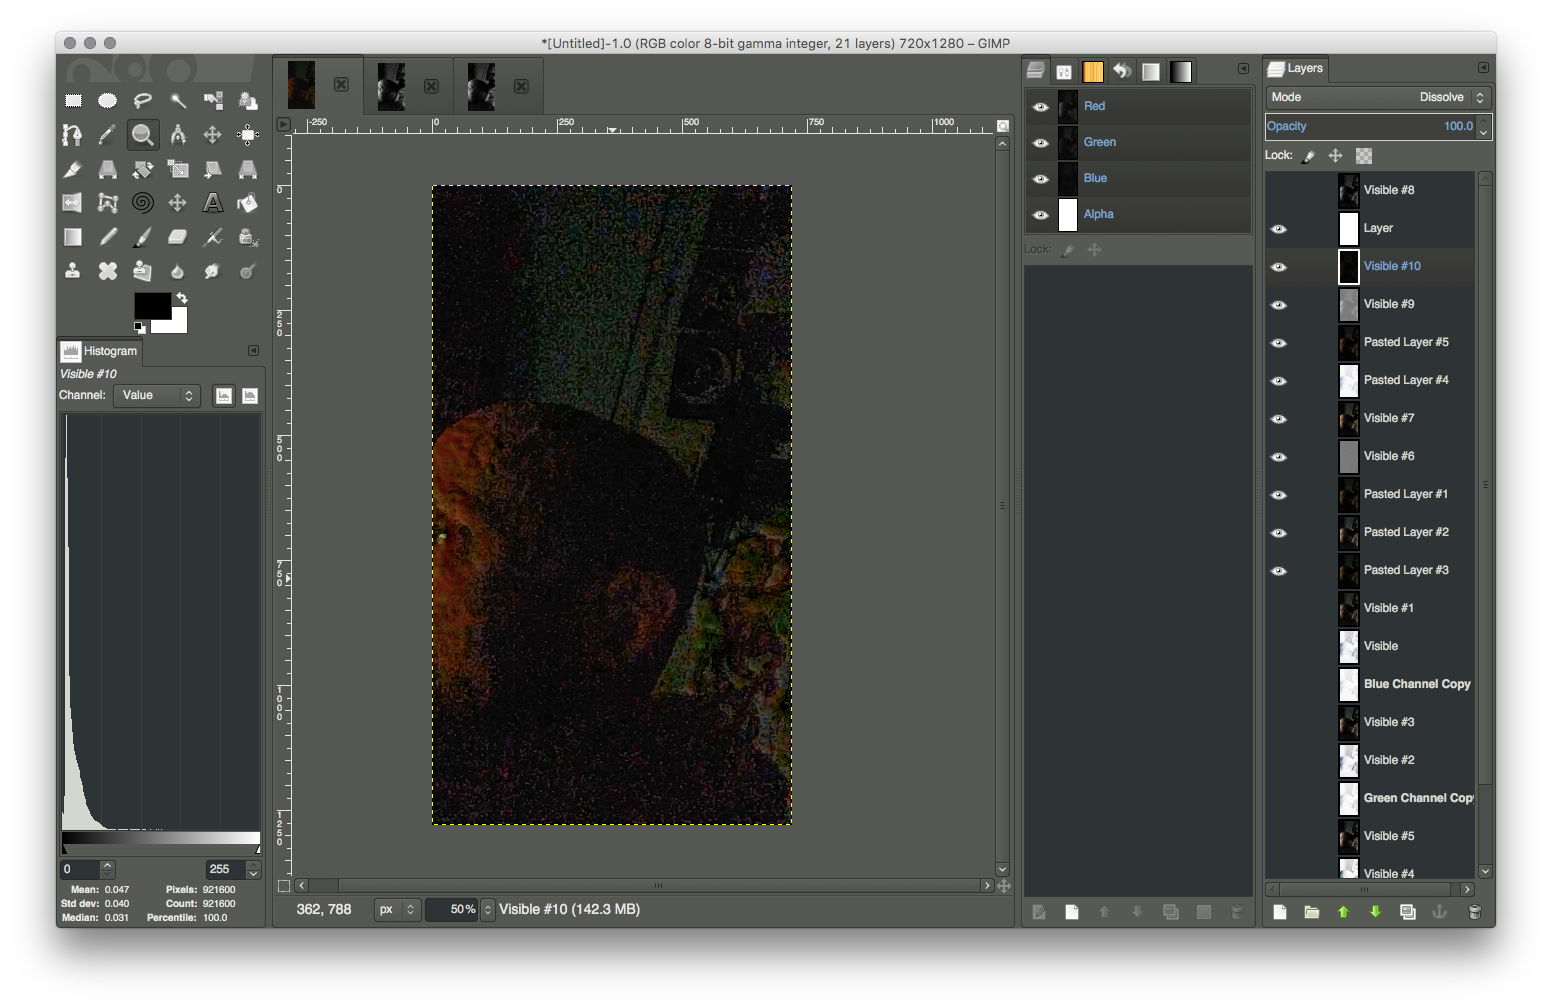Select the Crop knife tool
This screenshot has height=1008, width=1552.
(x=73, y=169)
